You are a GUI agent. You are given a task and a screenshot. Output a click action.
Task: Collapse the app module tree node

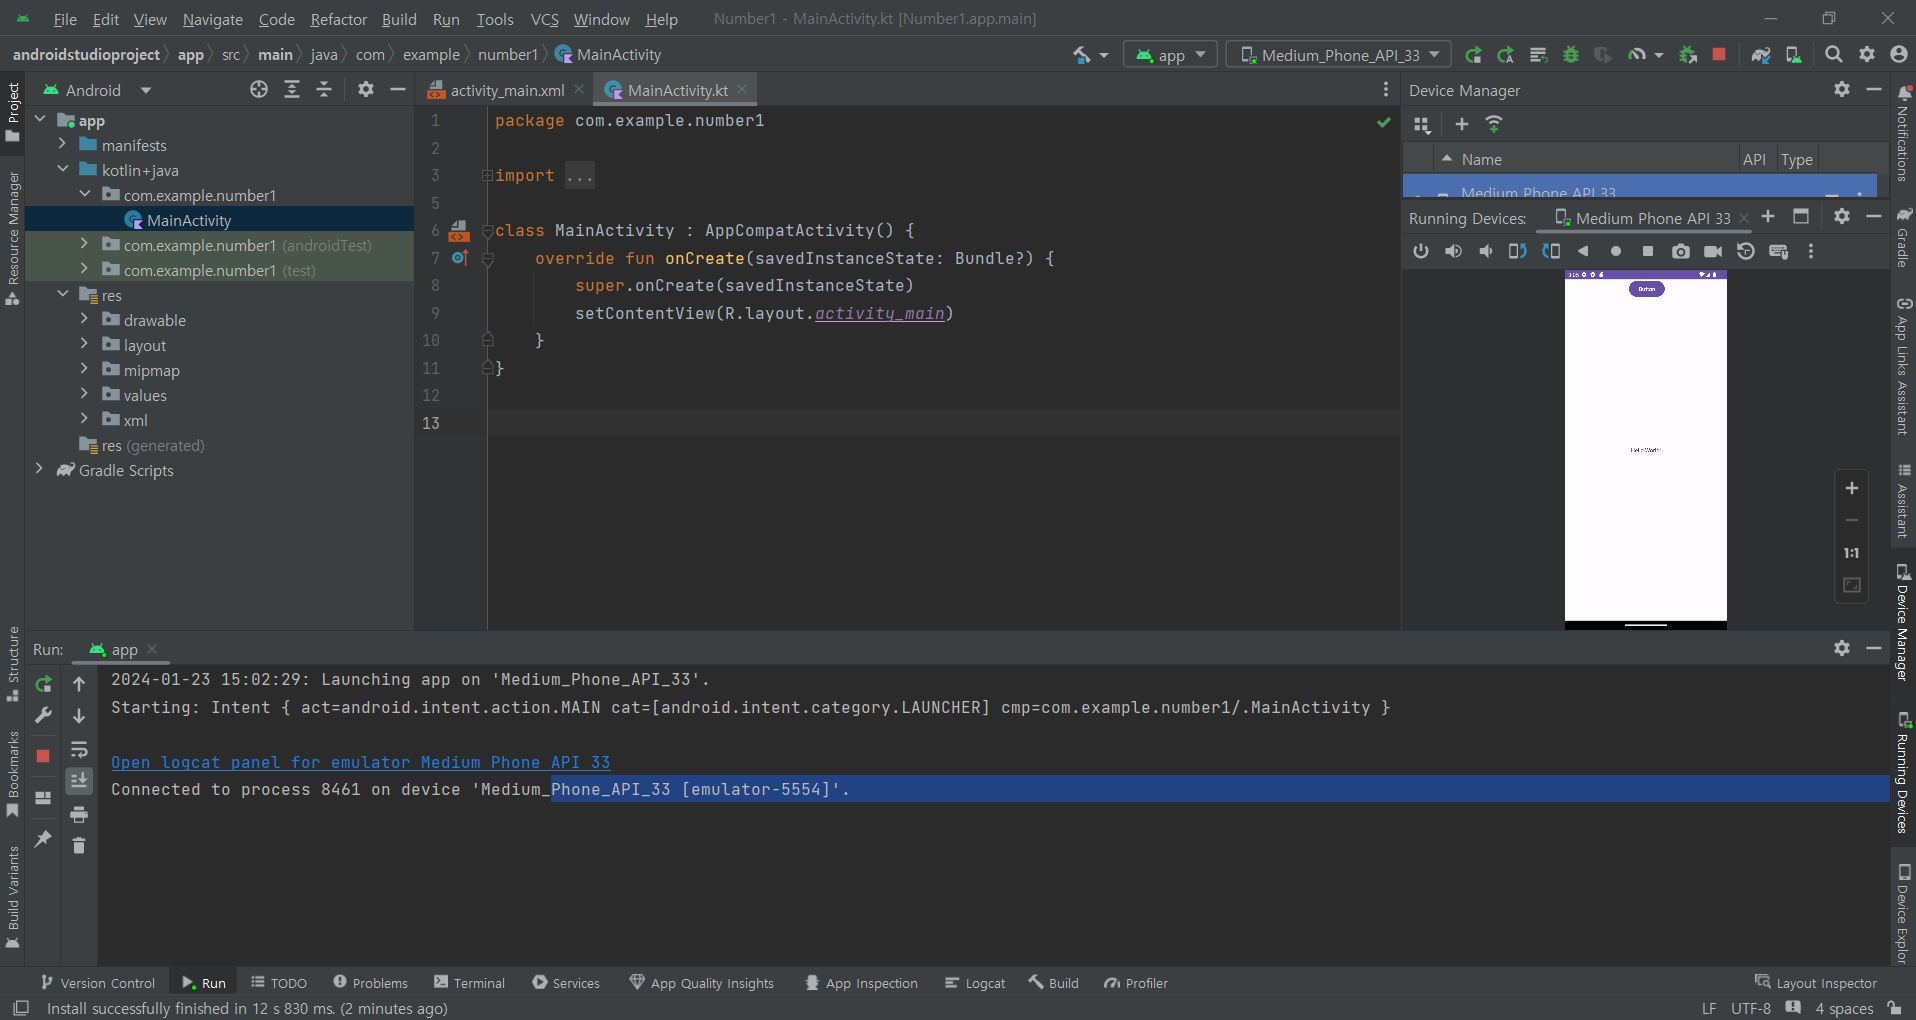coord(41,119)
